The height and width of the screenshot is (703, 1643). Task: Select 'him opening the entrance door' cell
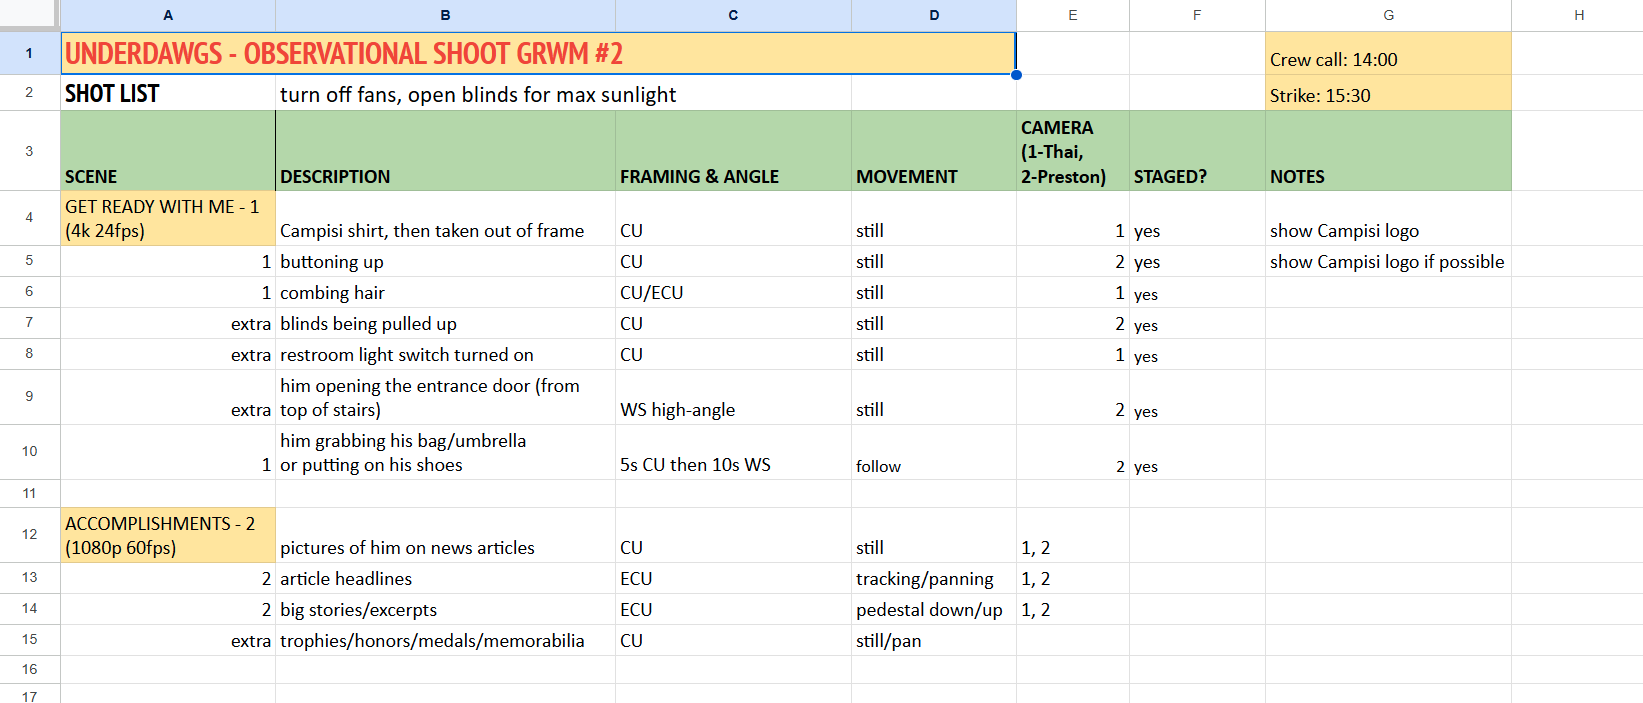click(x=445, y=397)
